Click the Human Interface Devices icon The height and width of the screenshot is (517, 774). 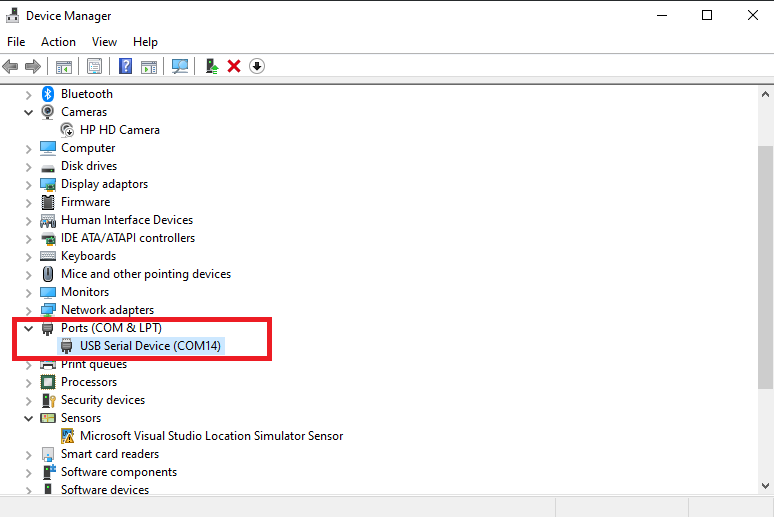tap(48, 220)
